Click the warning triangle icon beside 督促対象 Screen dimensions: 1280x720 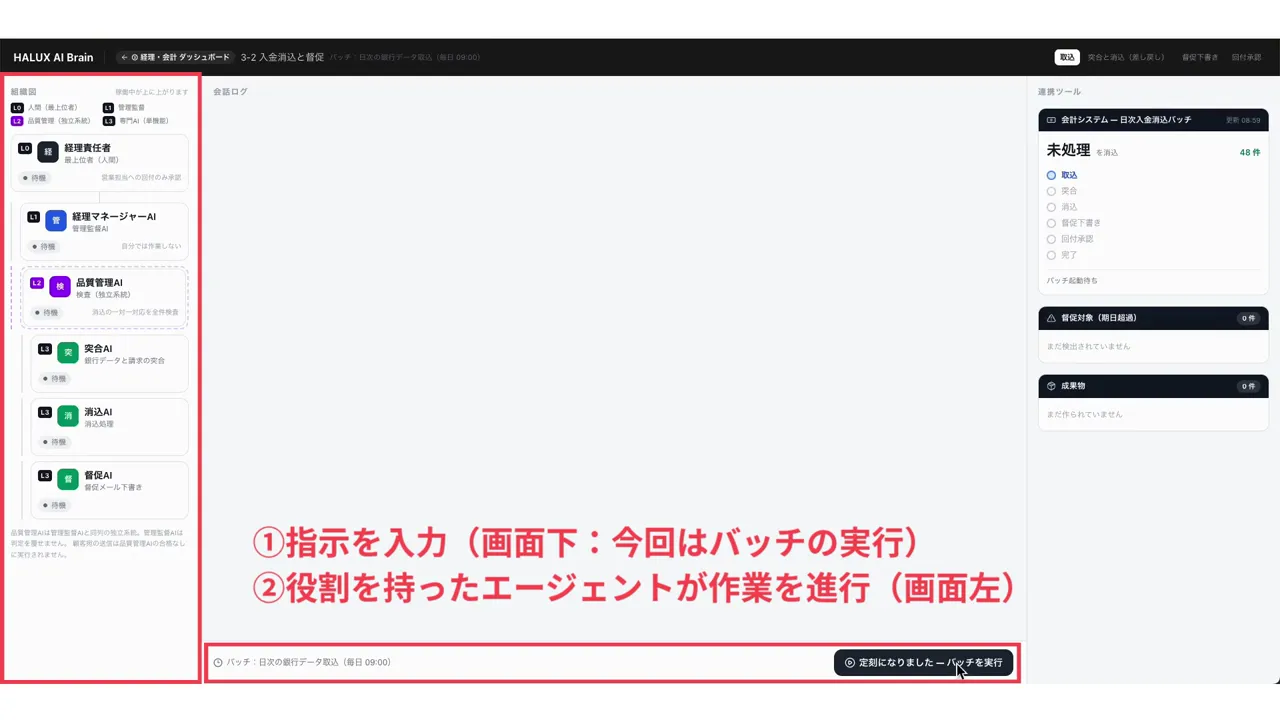point(1051,318)
